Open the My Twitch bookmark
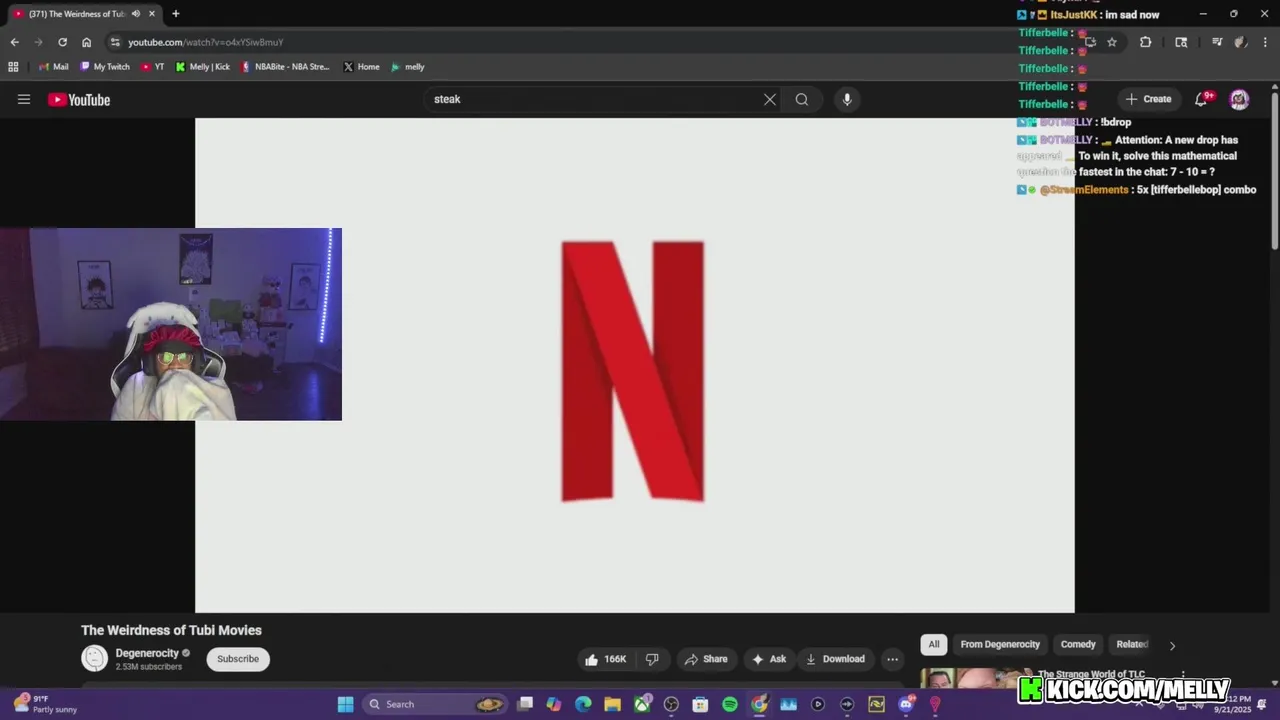The image size is (1280, 720). [x=105, y=67]
